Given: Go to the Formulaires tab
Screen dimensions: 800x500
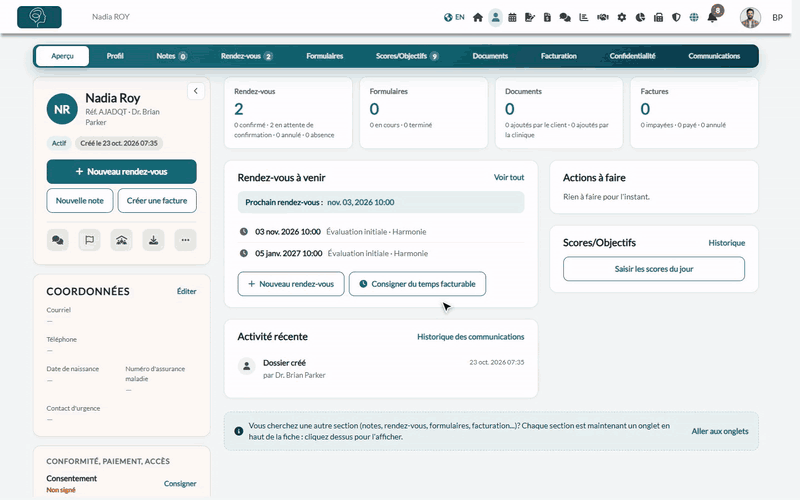Looking at the screenshot, I should [x=324, y=56].
